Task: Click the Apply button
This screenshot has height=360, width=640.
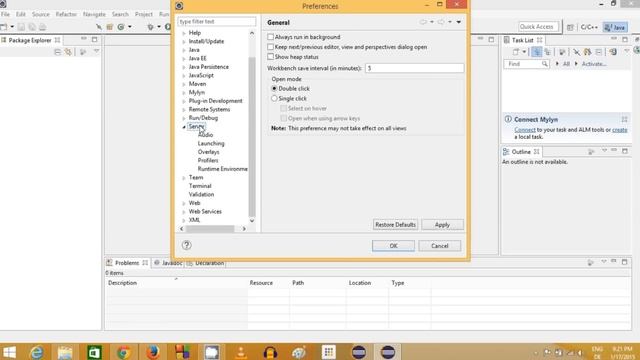Action: [x=442, y=224]
